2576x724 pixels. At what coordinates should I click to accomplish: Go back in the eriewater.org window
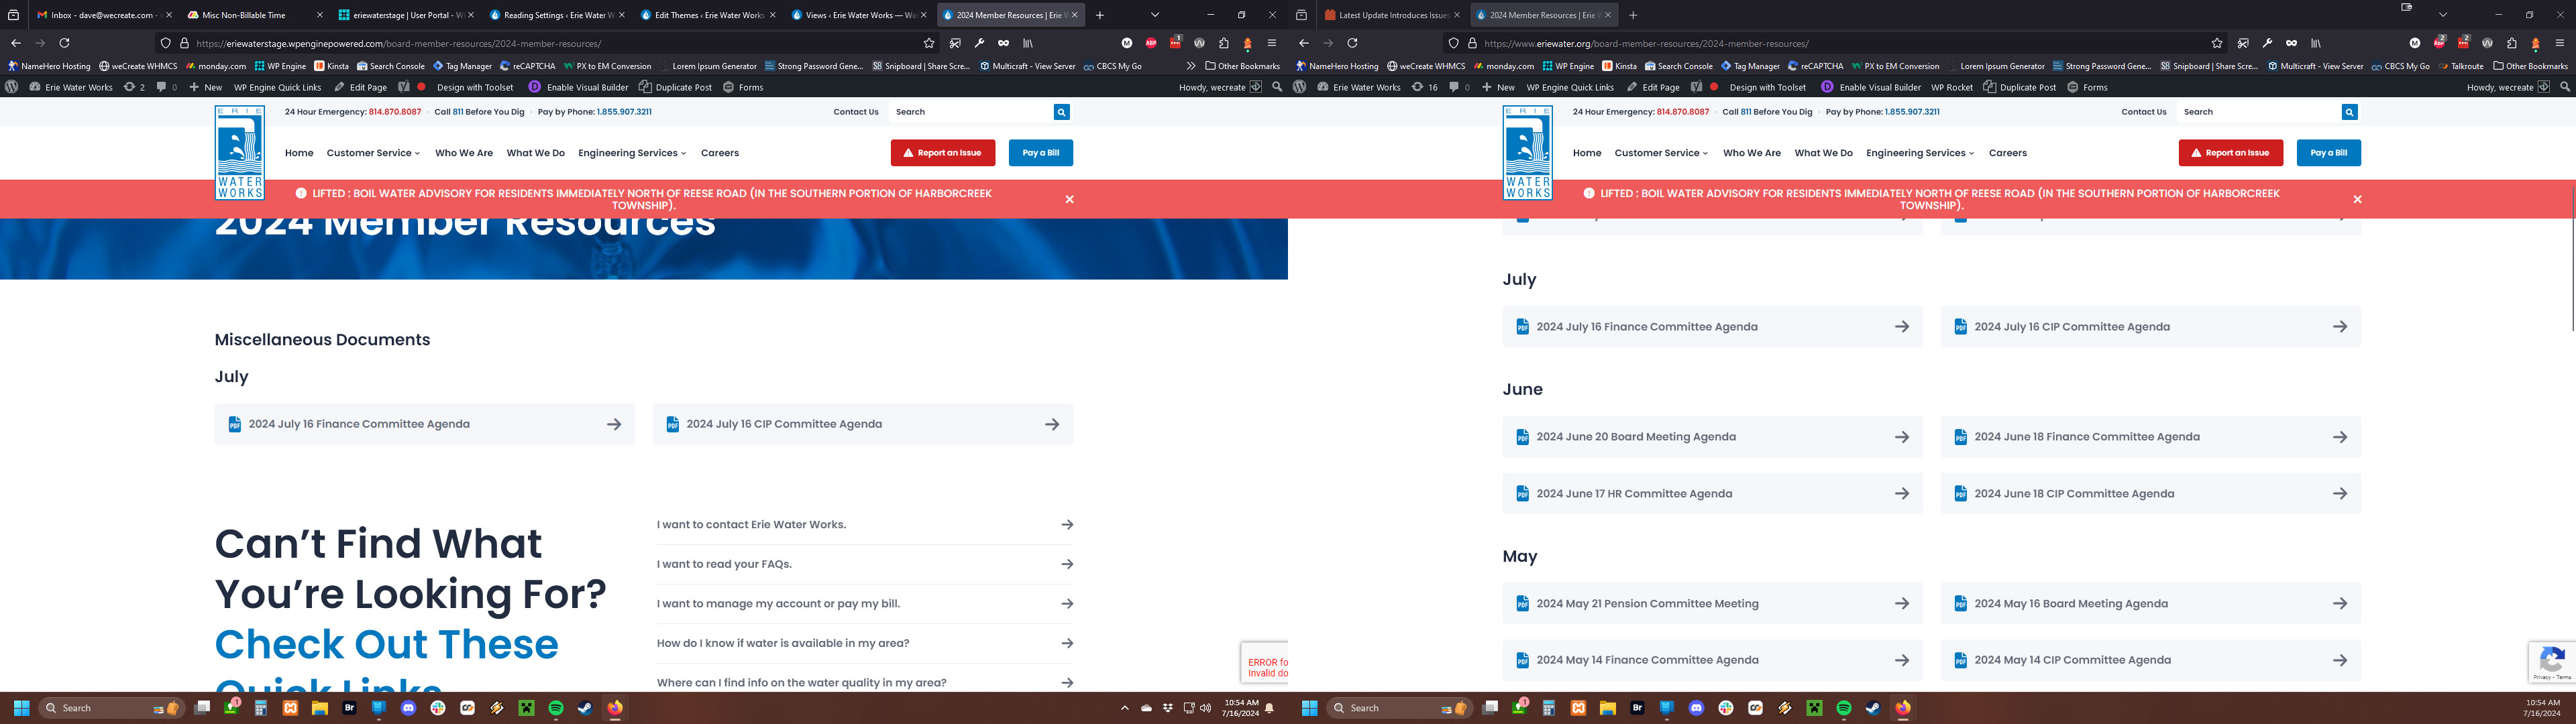coord(1304,43)
